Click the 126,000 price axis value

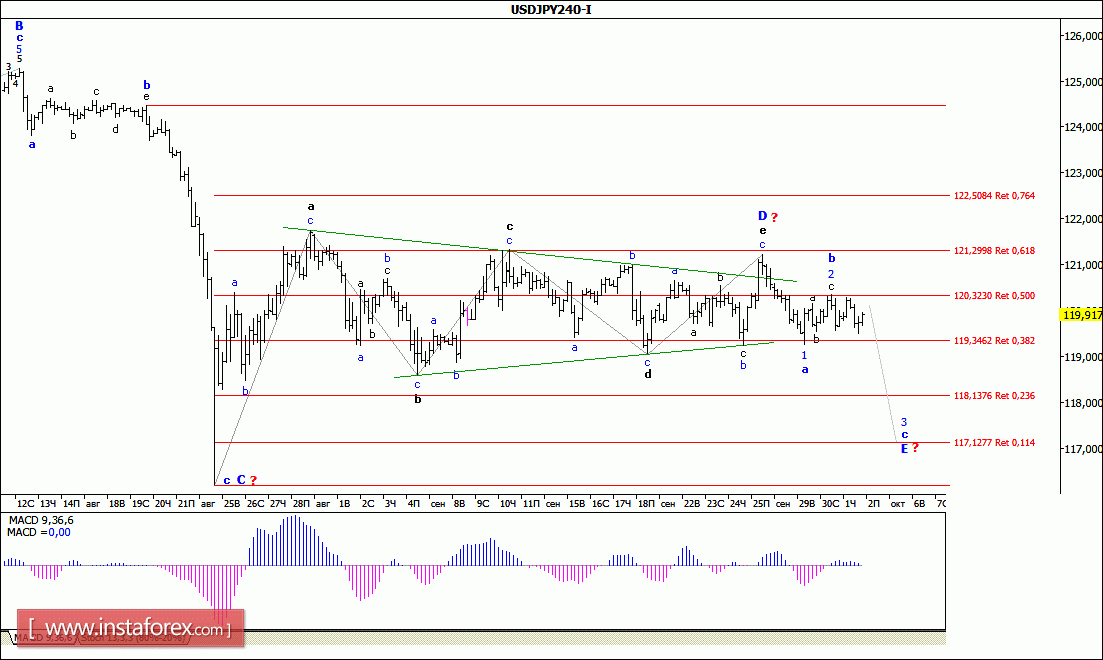[1083, 36]
